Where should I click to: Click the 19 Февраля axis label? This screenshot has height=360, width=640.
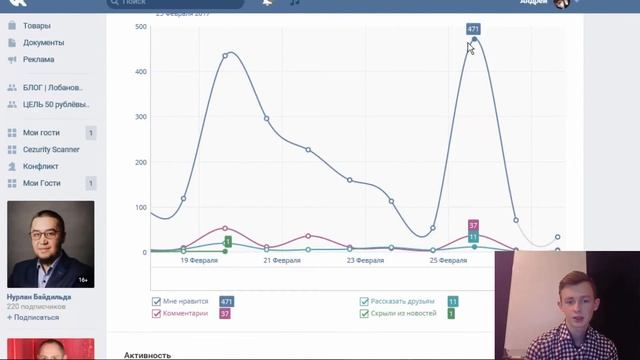click(x=199, y=260)
